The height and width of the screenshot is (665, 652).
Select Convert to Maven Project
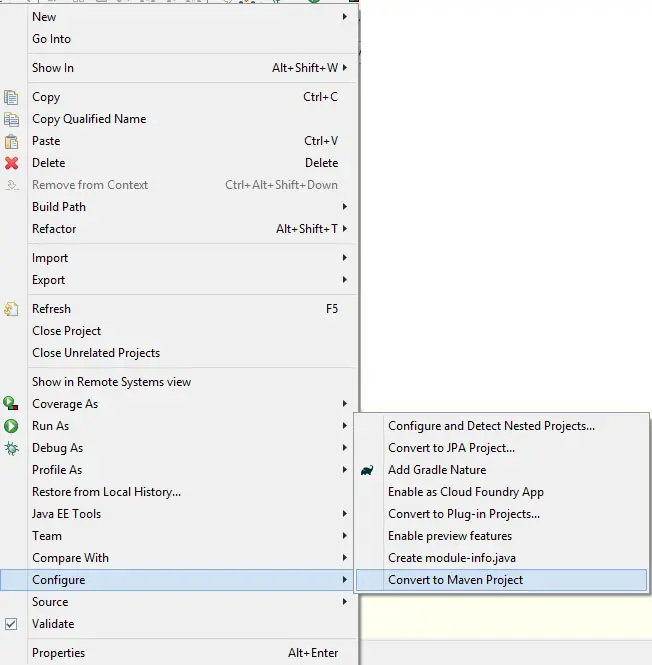(455, 580)
